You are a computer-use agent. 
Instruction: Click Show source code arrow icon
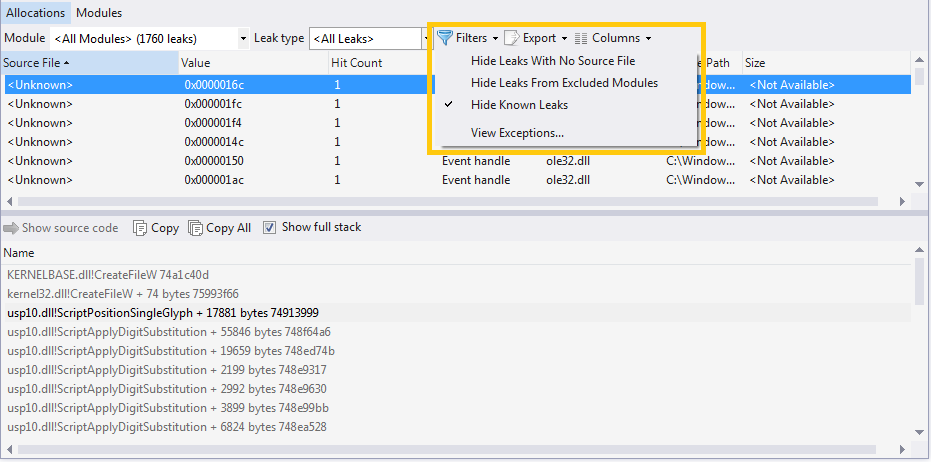pyautogui.click(x=12, y=228)
